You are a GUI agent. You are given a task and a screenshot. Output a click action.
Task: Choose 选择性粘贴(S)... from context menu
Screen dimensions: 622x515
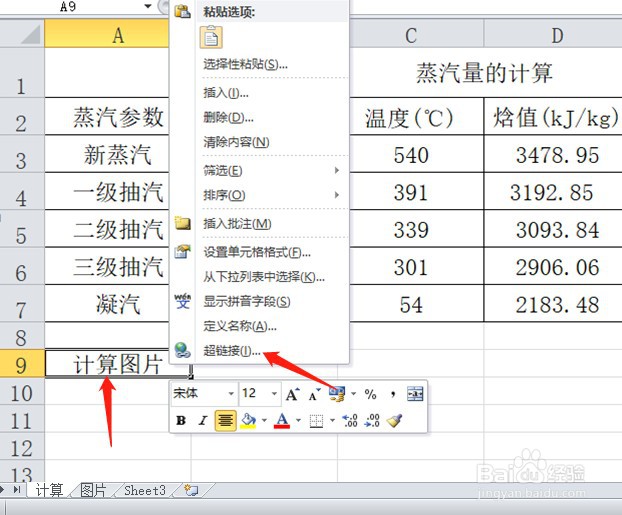point(245,64)
